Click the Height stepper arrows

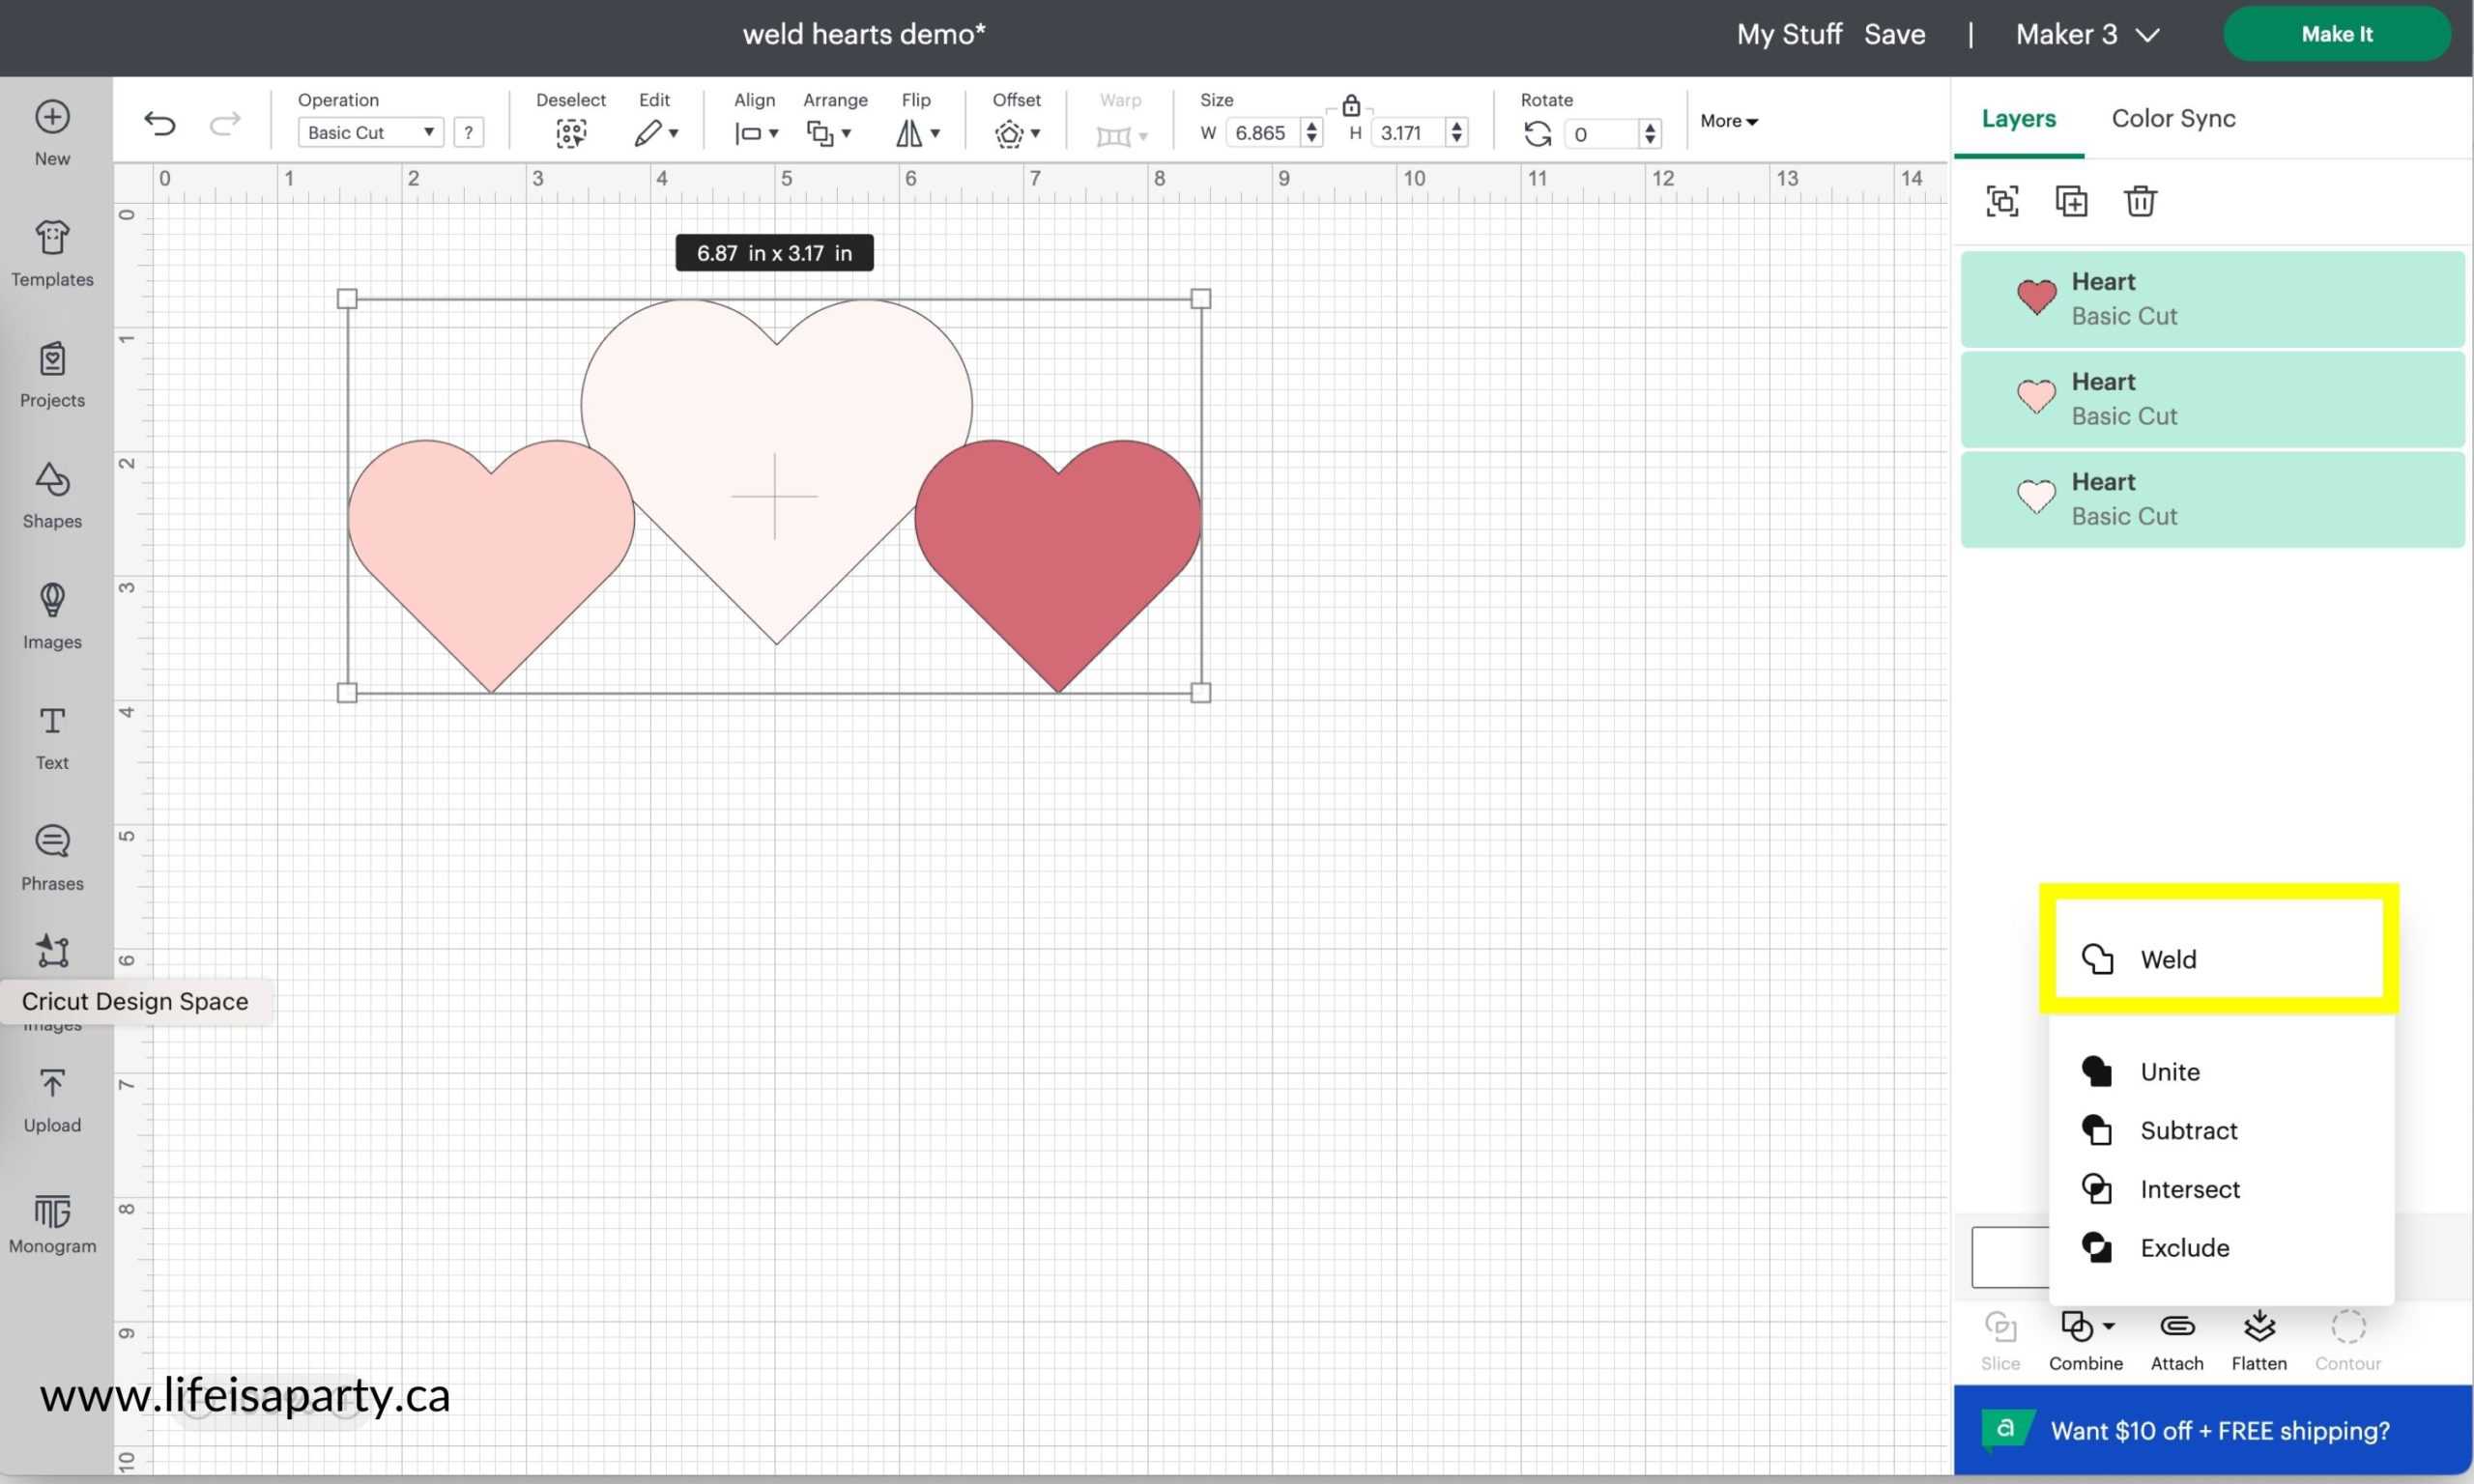(x=1456, y=133)
